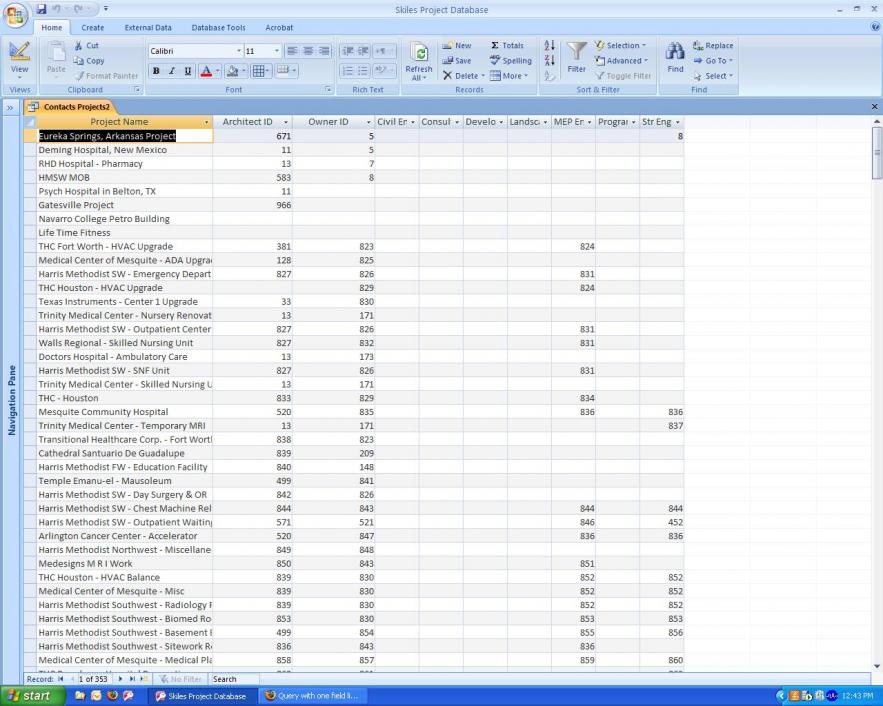Switch to the Acrobat tab
The image size is (883, 706).
(x=279, y=28)
